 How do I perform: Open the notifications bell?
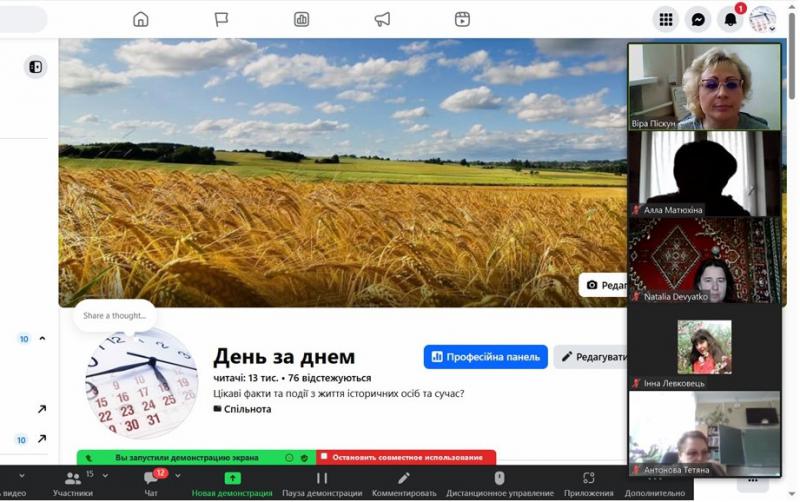(x=731, y=19)
